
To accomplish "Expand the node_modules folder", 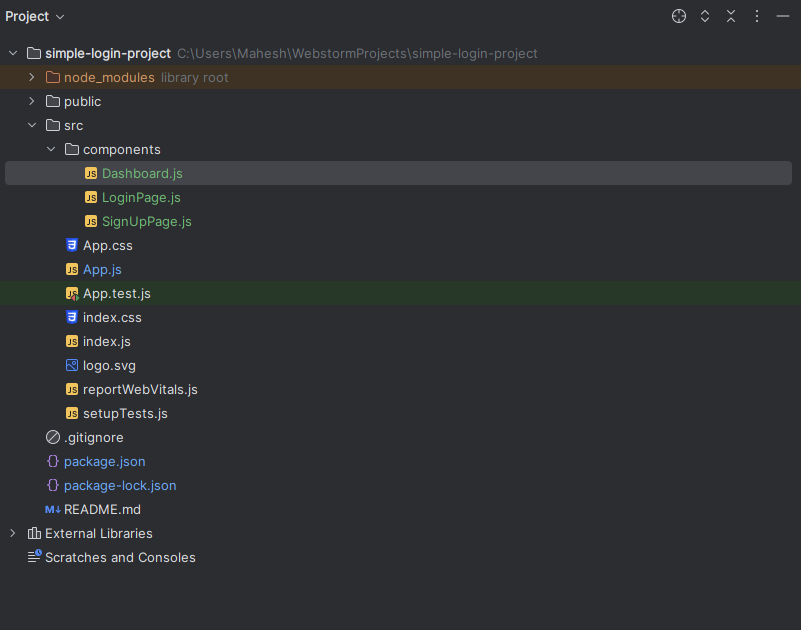I will point(32,77).
